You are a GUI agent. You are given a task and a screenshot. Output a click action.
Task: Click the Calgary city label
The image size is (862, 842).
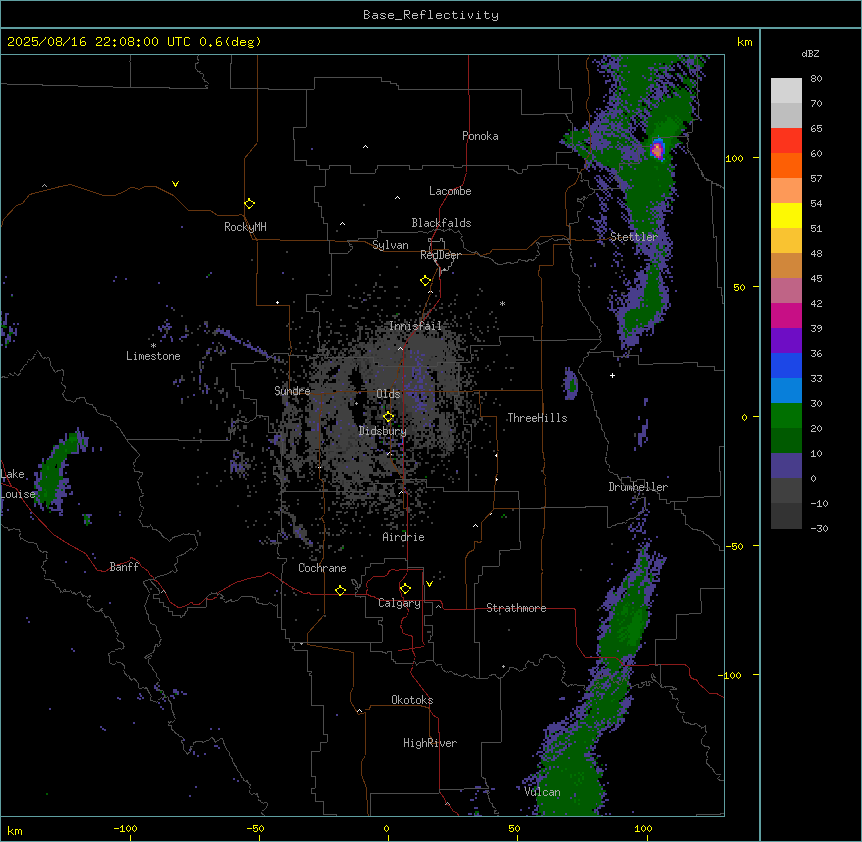point(400,603)
